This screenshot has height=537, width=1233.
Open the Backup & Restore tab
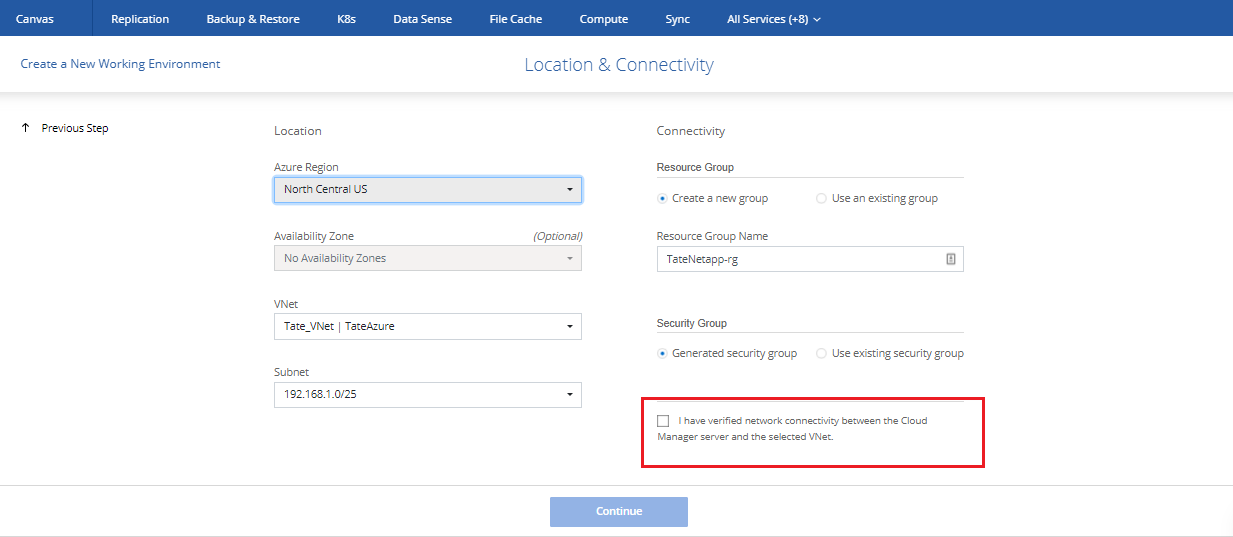point(253,19)
